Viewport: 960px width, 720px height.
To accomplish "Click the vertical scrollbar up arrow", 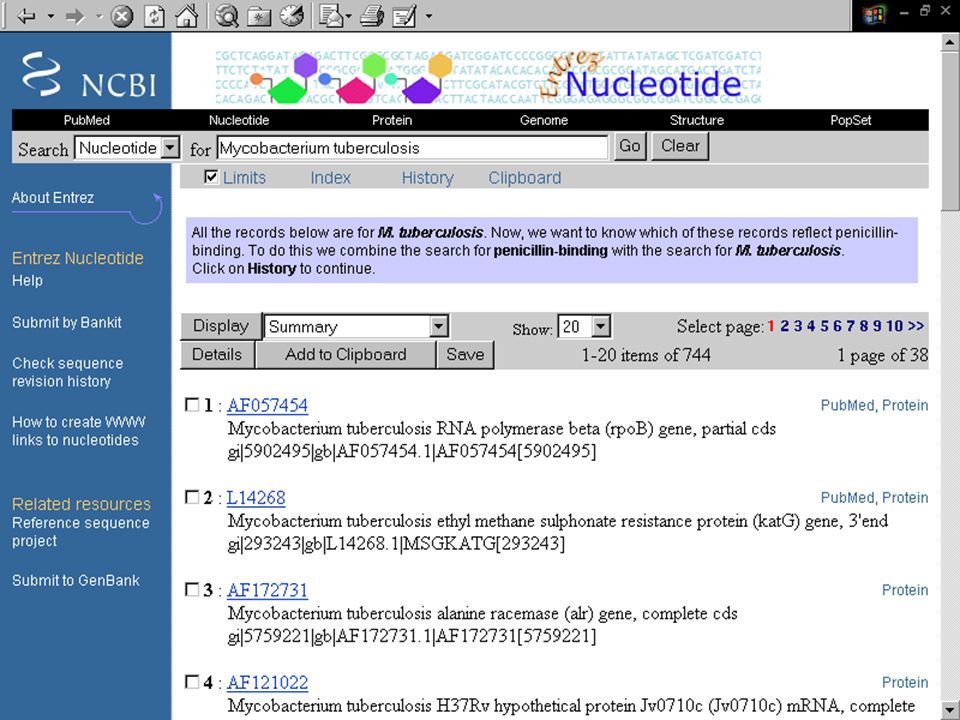I will point(950,42).
